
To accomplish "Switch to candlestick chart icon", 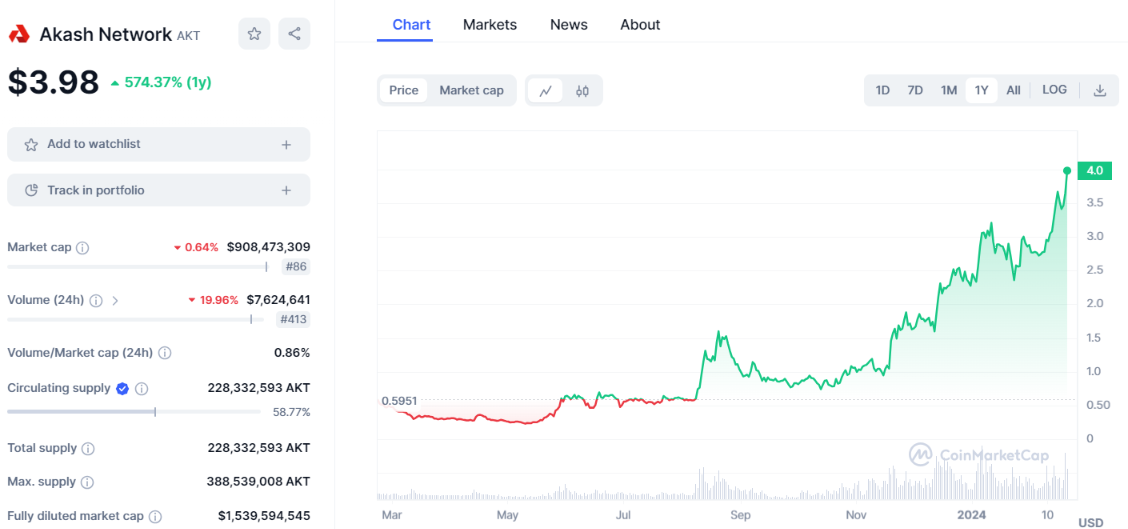I will tap(582, 91).
